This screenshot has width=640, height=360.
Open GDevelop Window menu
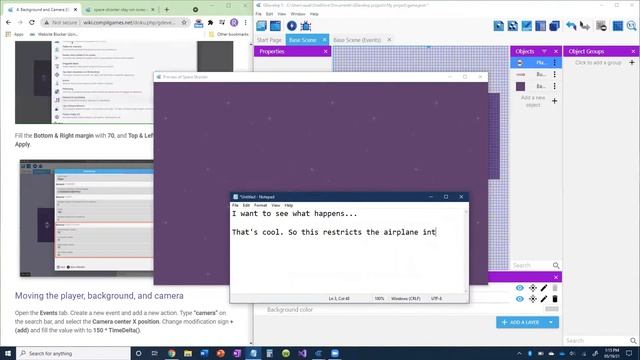298,14
